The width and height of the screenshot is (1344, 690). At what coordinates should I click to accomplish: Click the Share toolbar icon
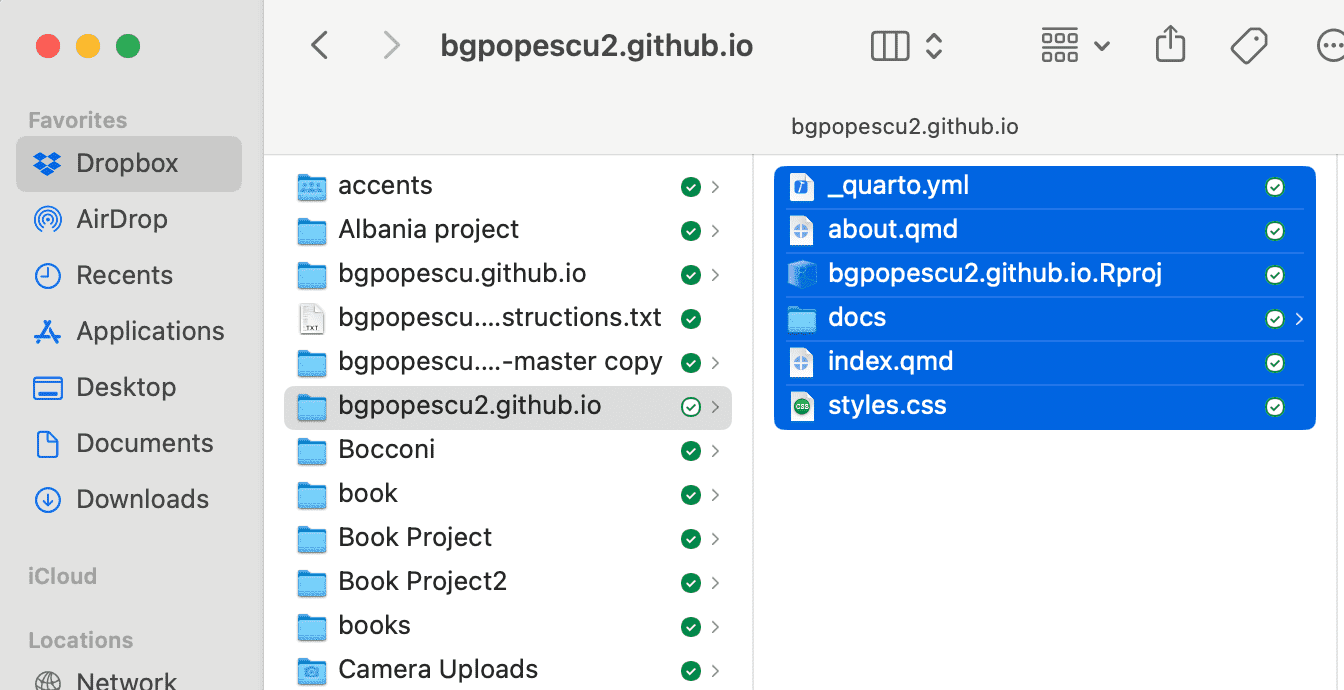[x=1169, y=46]
